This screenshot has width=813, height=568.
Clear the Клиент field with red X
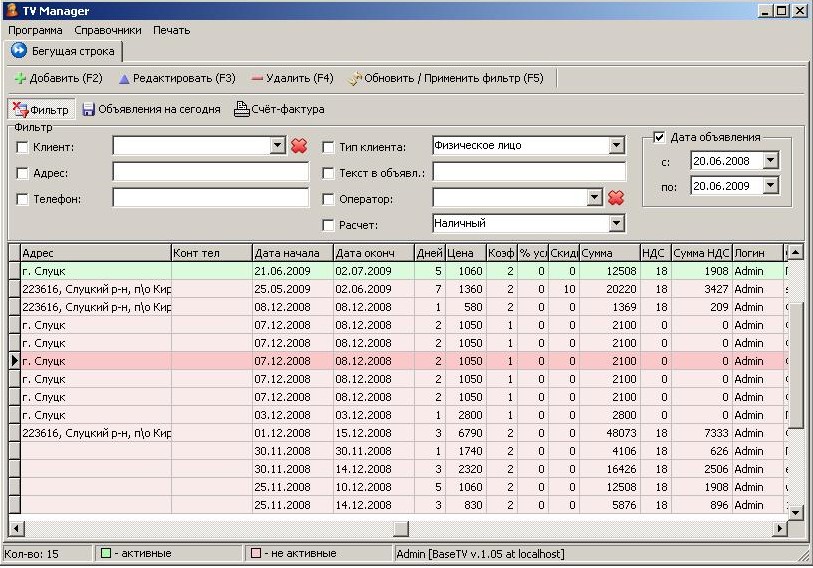coord(299,146)
